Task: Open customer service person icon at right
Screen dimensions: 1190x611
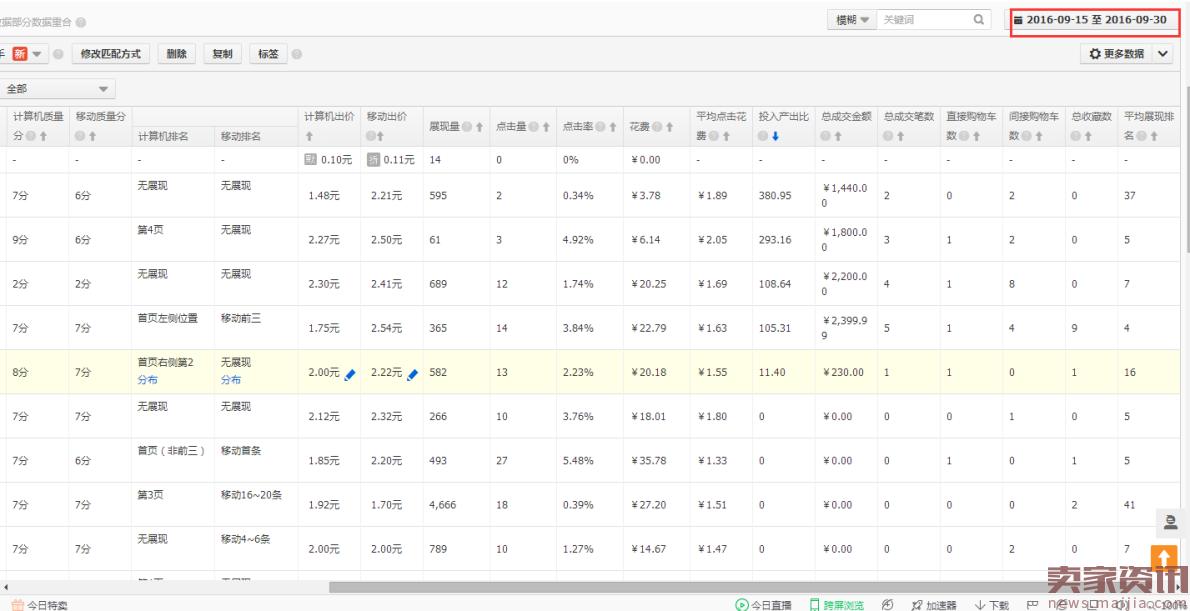Action: [x=1166, y=521]
